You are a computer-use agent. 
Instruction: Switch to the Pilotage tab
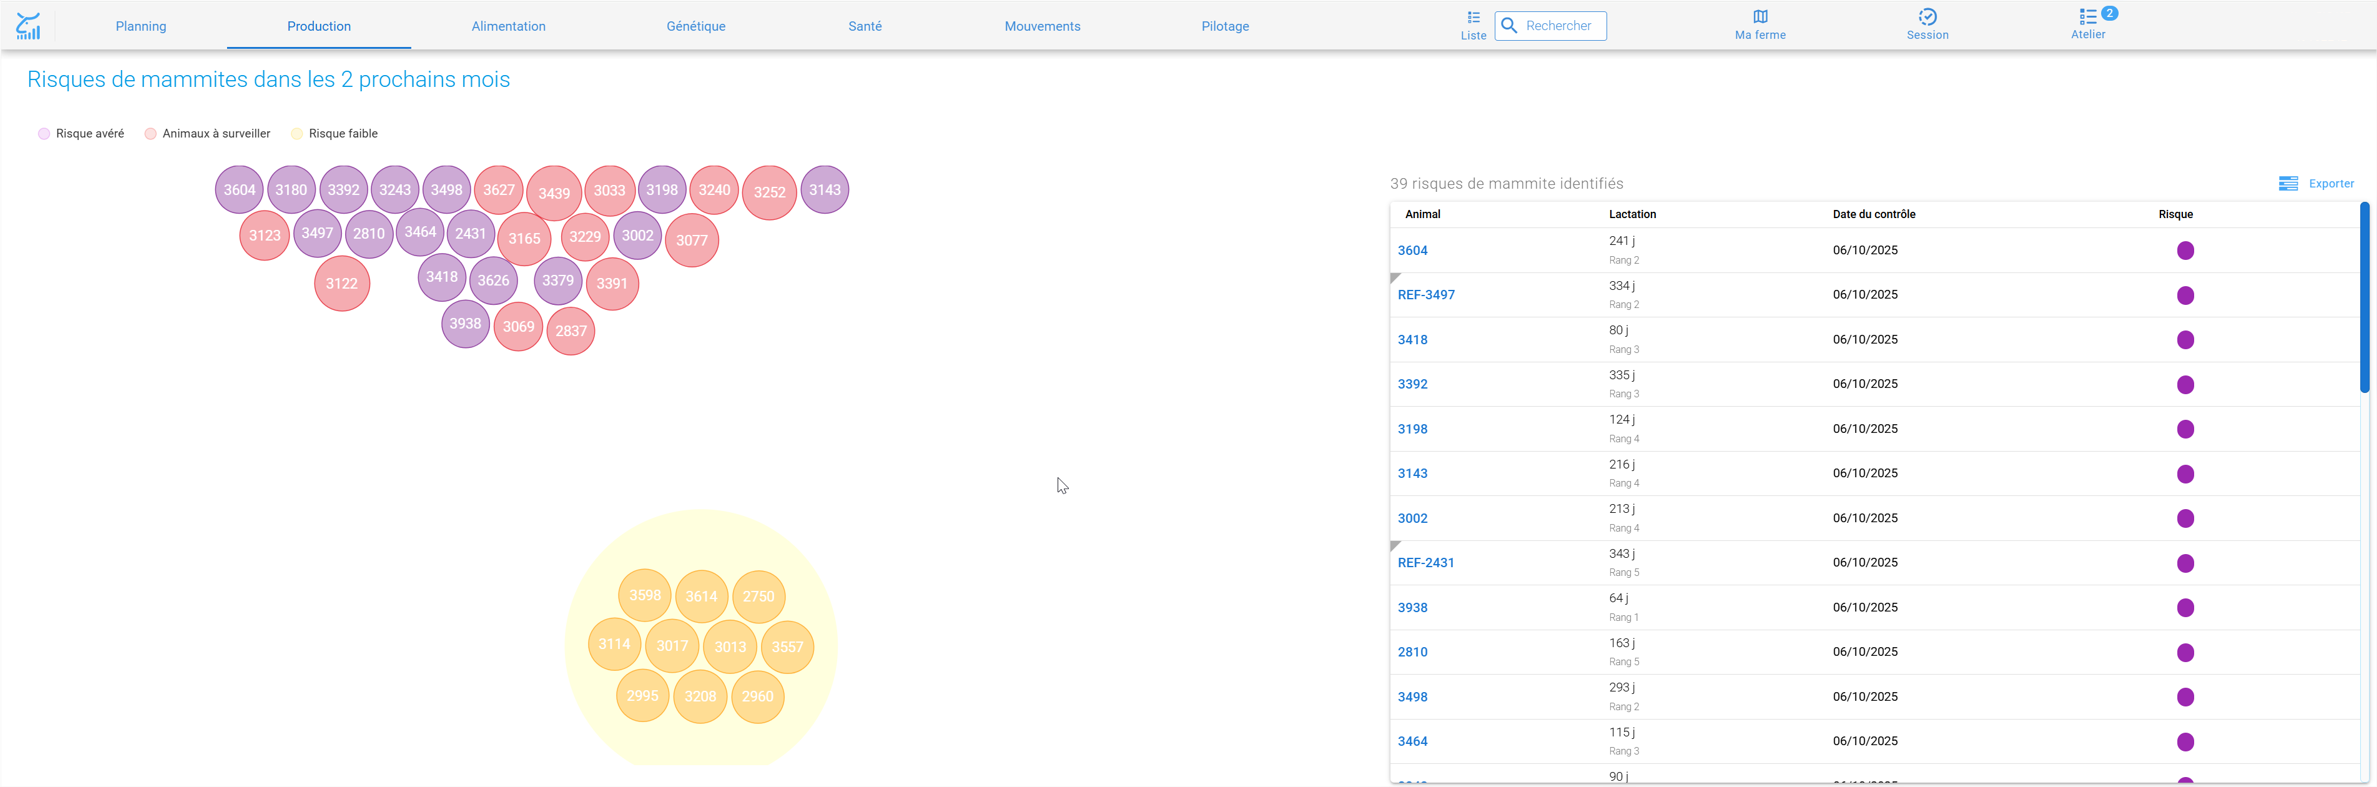(x=1225, y=26)
